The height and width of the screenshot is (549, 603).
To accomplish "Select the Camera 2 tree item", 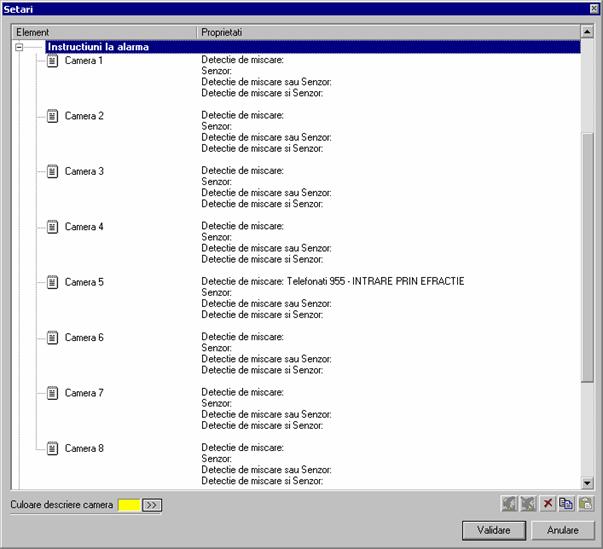I will coord(84,117).
